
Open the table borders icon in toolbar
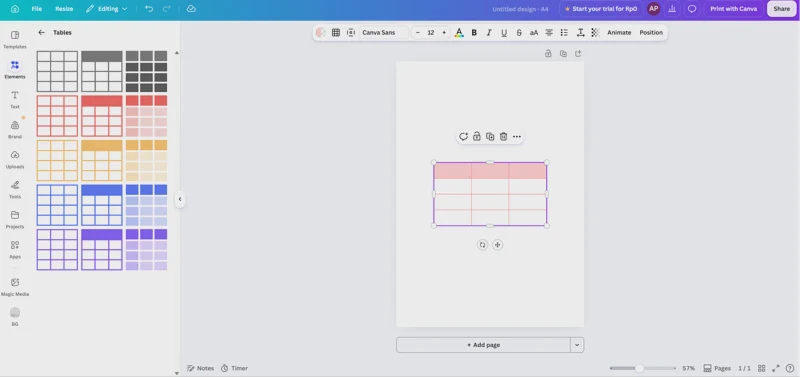[336, 33]
